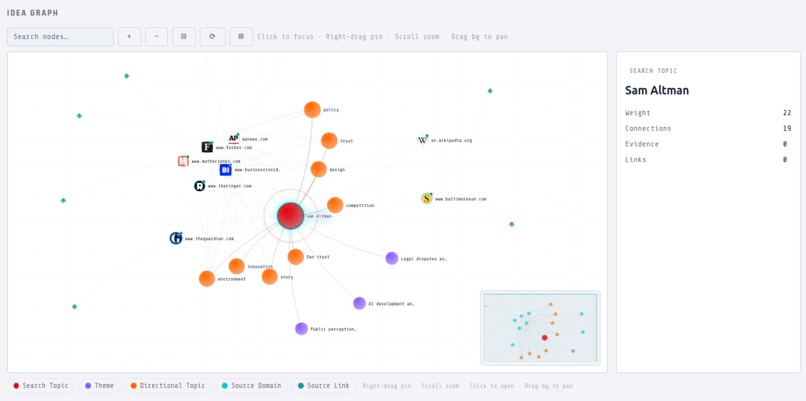Select the environment orange node

pyautogui.click(x=207, y=279)
